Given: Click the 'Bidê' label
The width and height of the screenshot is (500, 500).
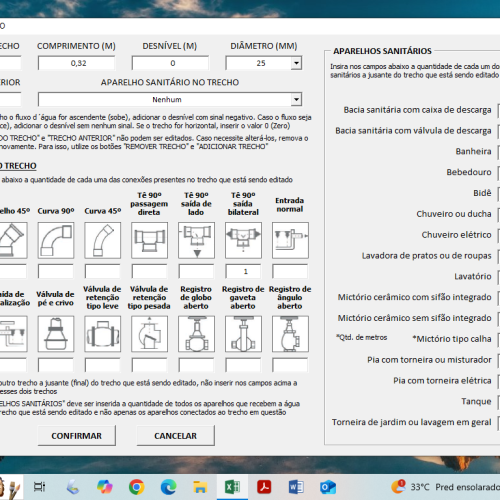Looking at the screenshot, I should (482, 193).
